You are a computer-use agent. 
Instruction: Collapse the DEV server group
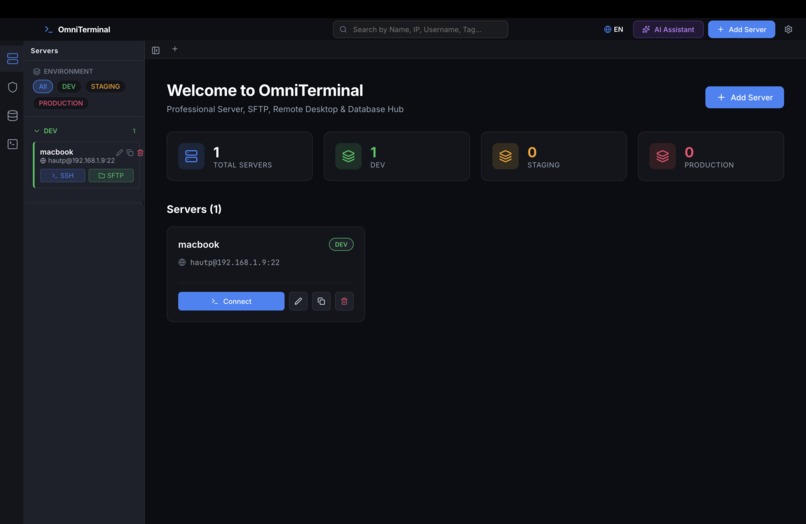click(x=36, y=131)
